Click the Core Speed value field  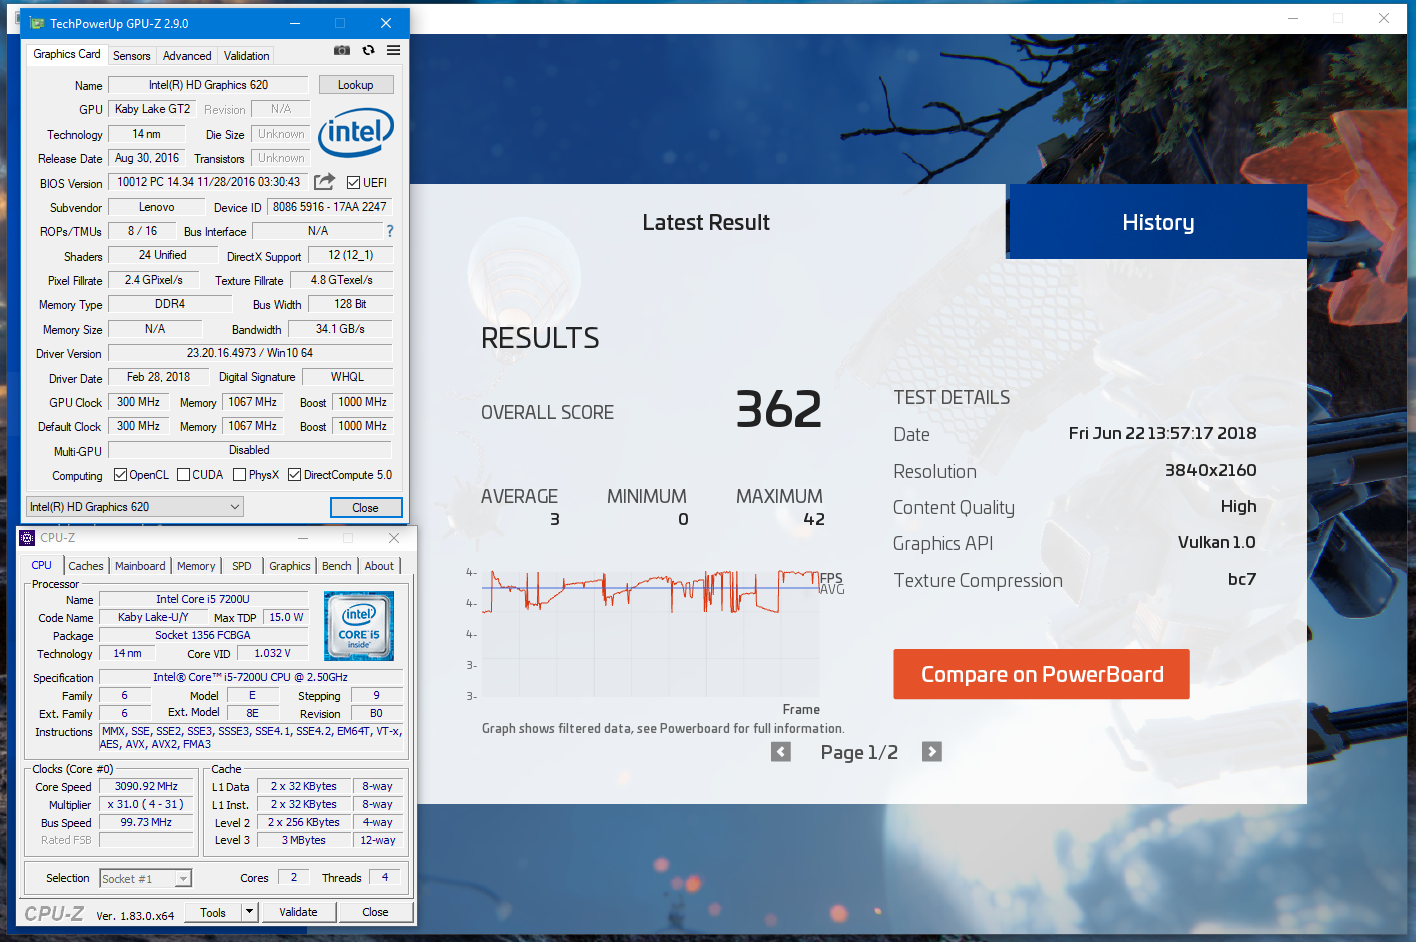146,786
